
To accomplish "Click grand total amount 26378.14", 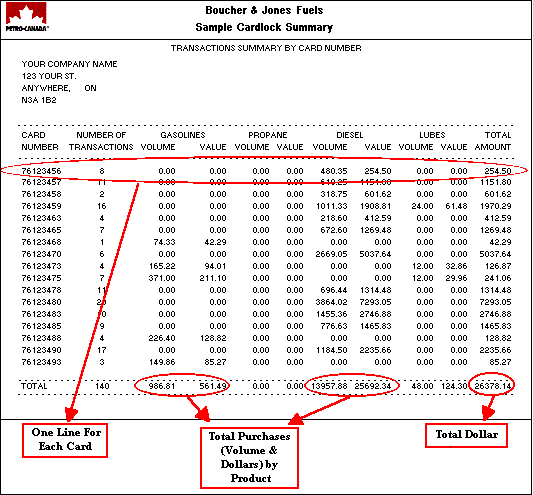I will click(493, 386).
